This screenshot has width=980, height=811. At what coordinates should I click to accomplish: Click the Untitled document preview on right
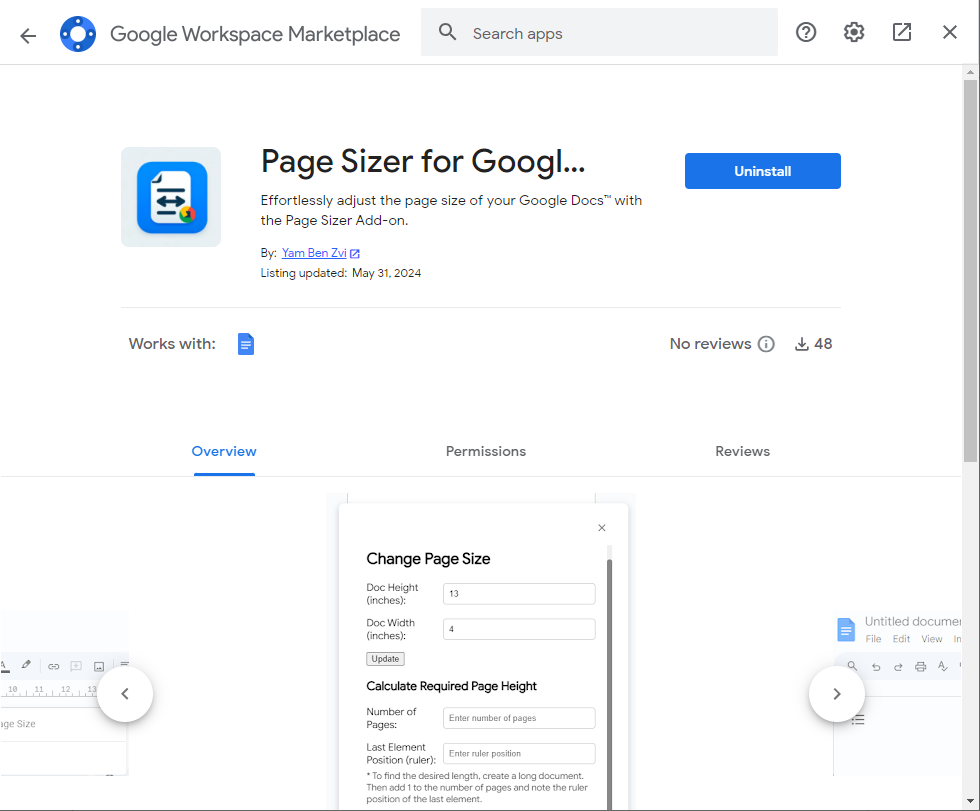(898, 694)
